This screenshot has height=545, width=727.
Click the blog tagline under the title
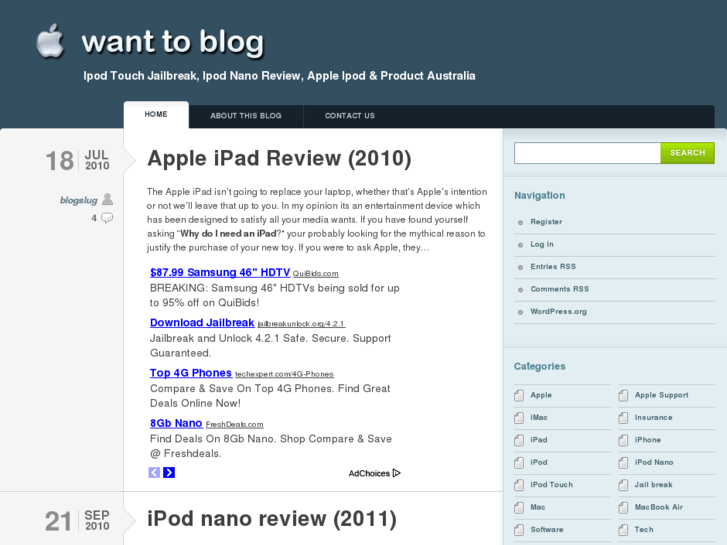click(279, 76)
